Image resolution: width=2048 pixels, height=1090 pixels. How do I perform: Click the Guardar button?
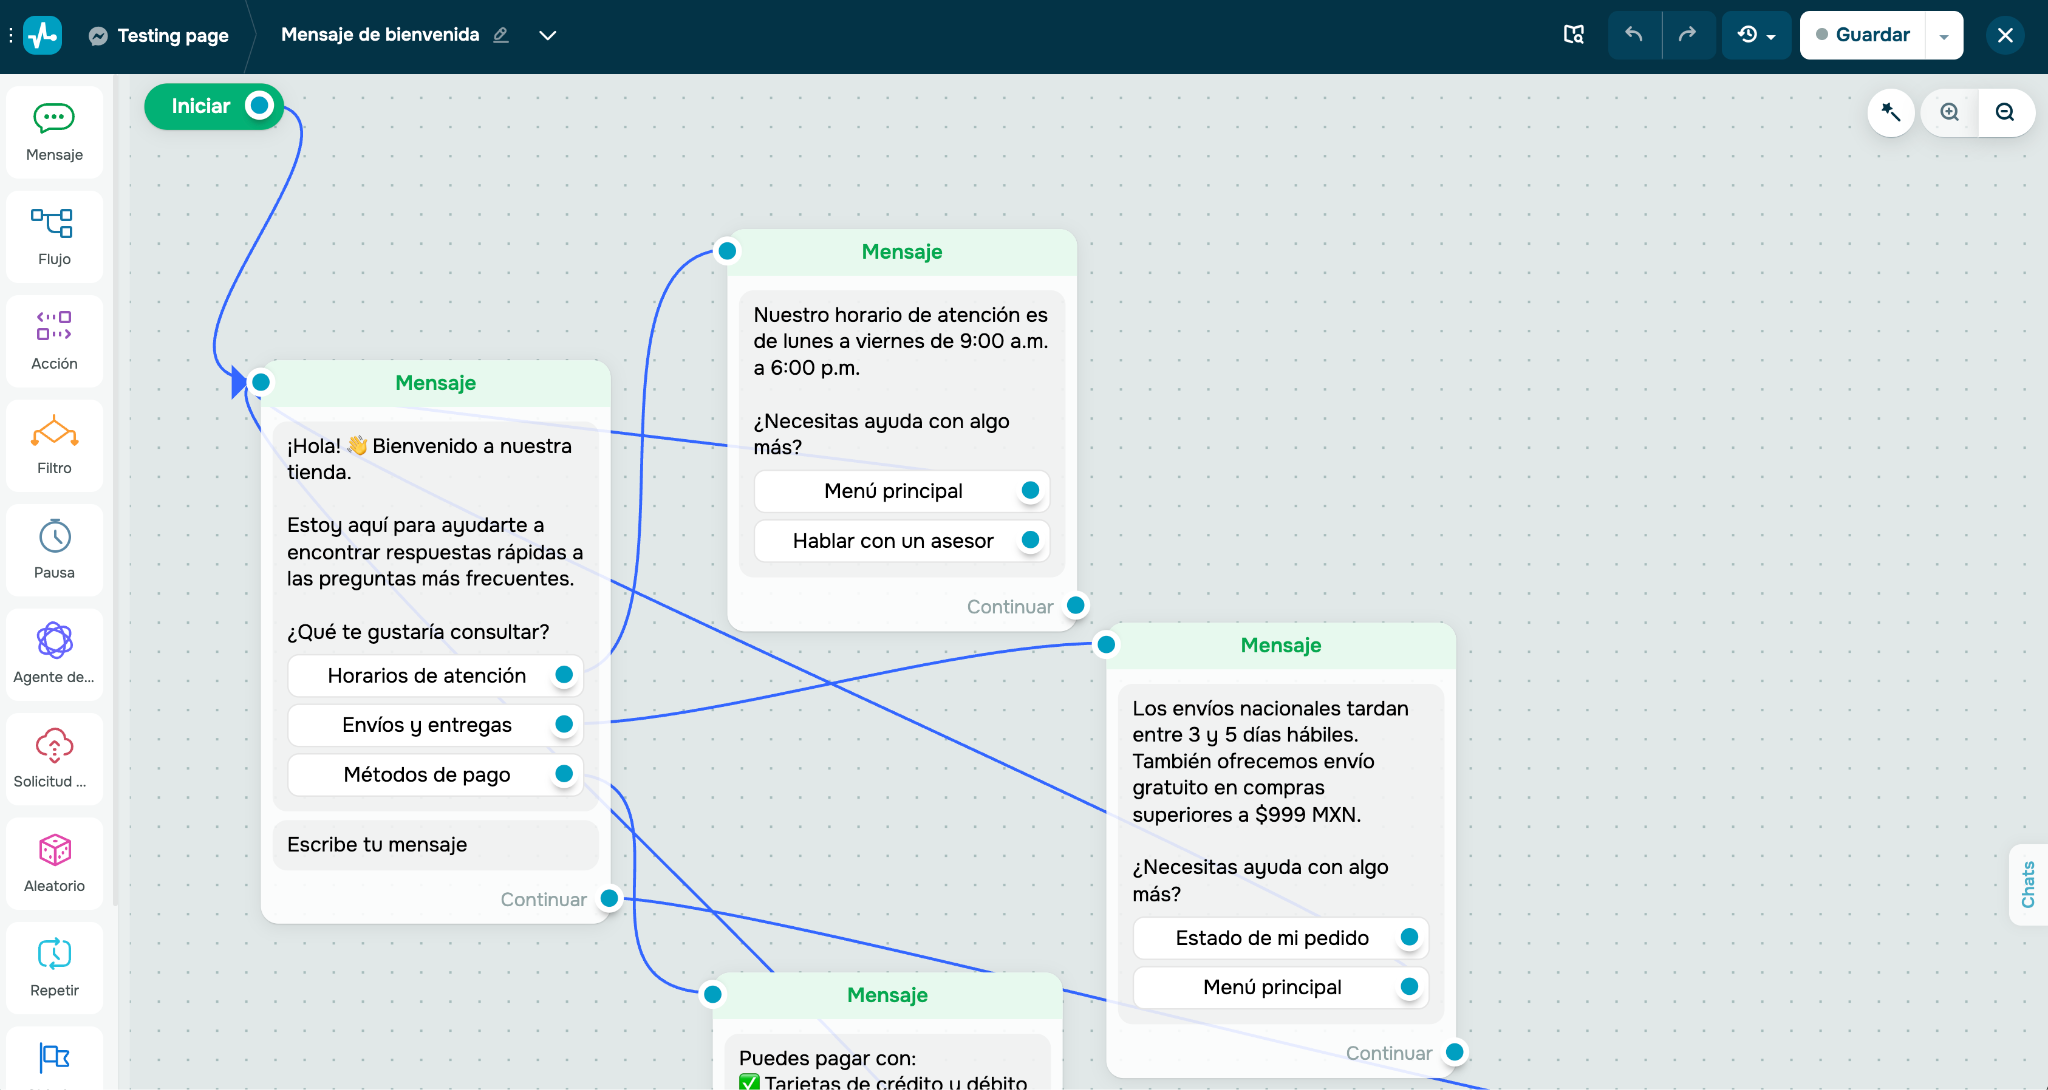point(1863,35)
